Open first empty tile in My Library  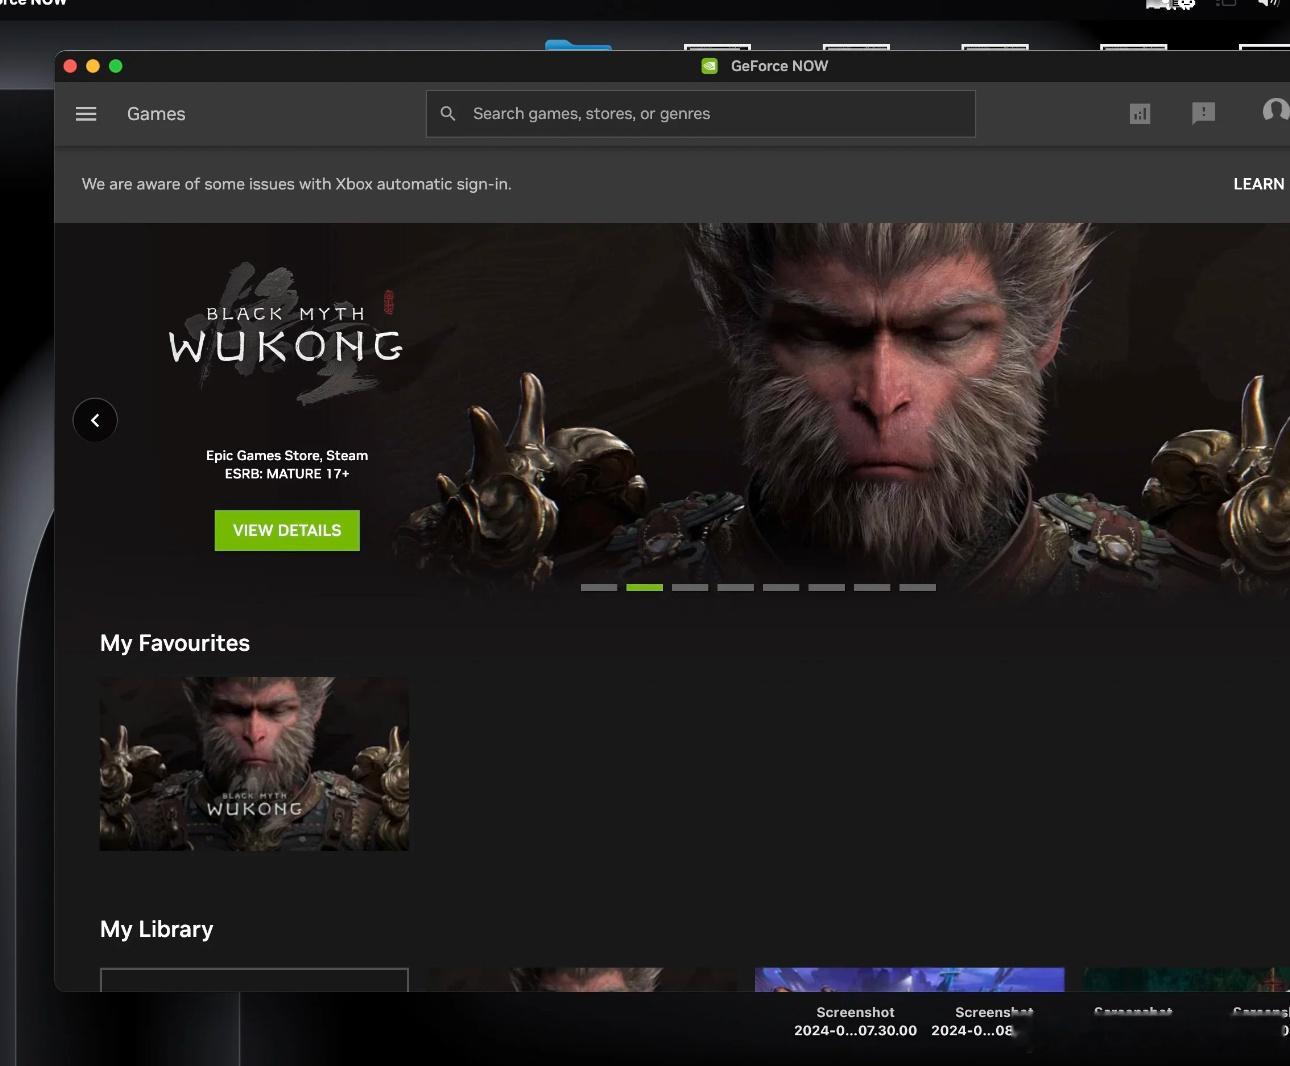tap(254, 979)
